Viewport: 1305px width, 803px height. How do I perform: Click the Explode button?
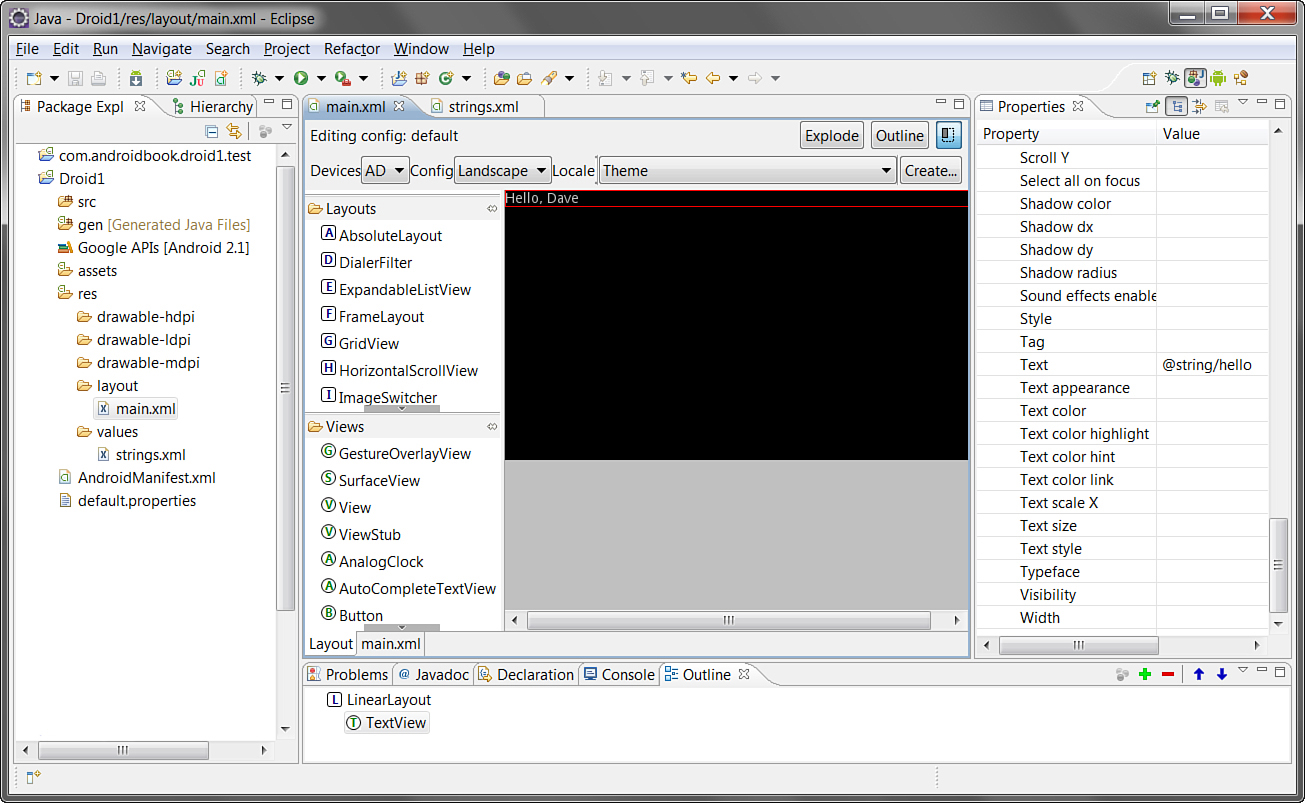pos(832,135)
